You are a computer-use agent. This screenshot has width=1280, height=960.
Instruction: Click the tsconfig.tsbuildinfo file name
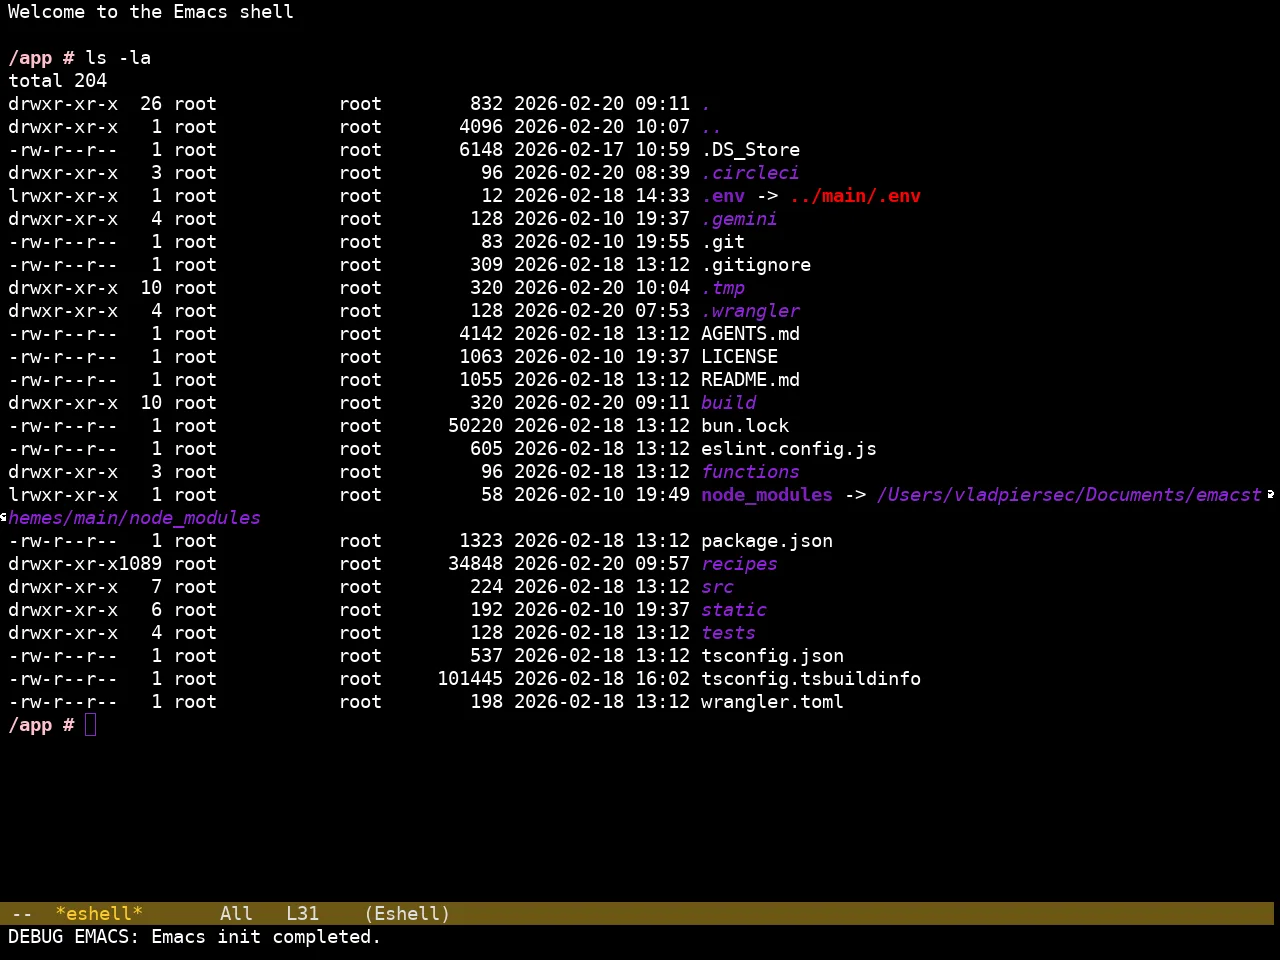(x=811, y=679)
